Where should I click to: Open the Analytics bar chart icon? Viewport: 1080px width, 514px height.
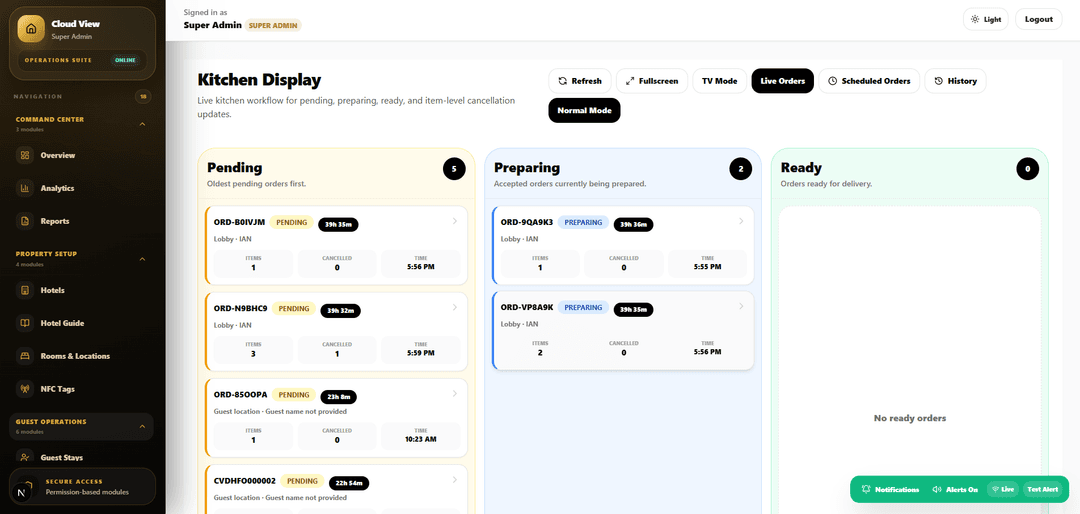pyautogui.click(x=25, y=188)
